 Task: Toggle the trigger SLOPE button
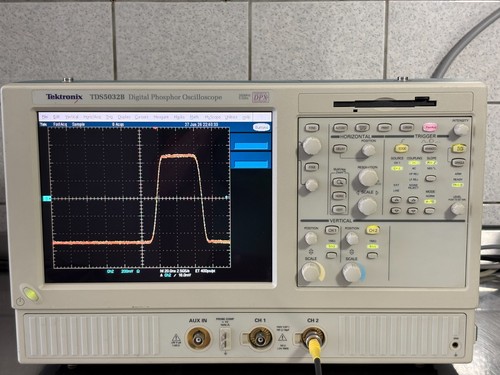pyautogui.click(x=431, y=178)
